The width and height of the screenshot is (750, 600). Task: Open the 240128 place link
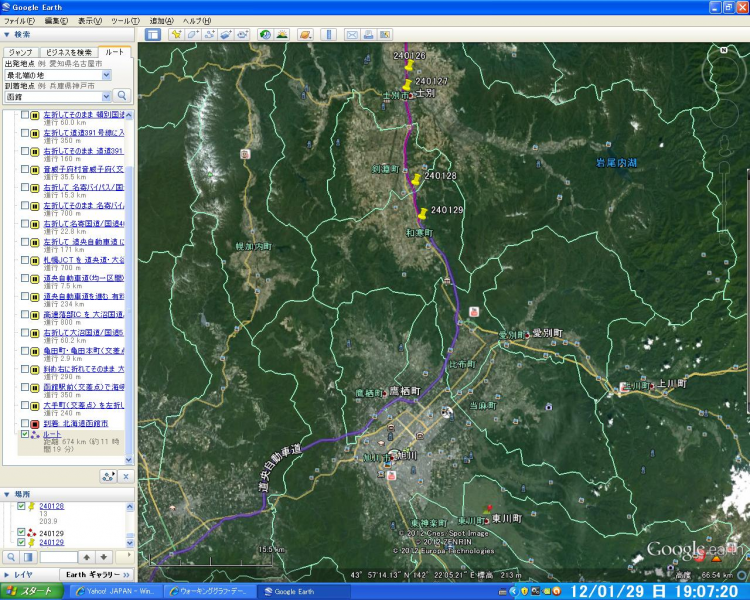[x=52, y=506]
